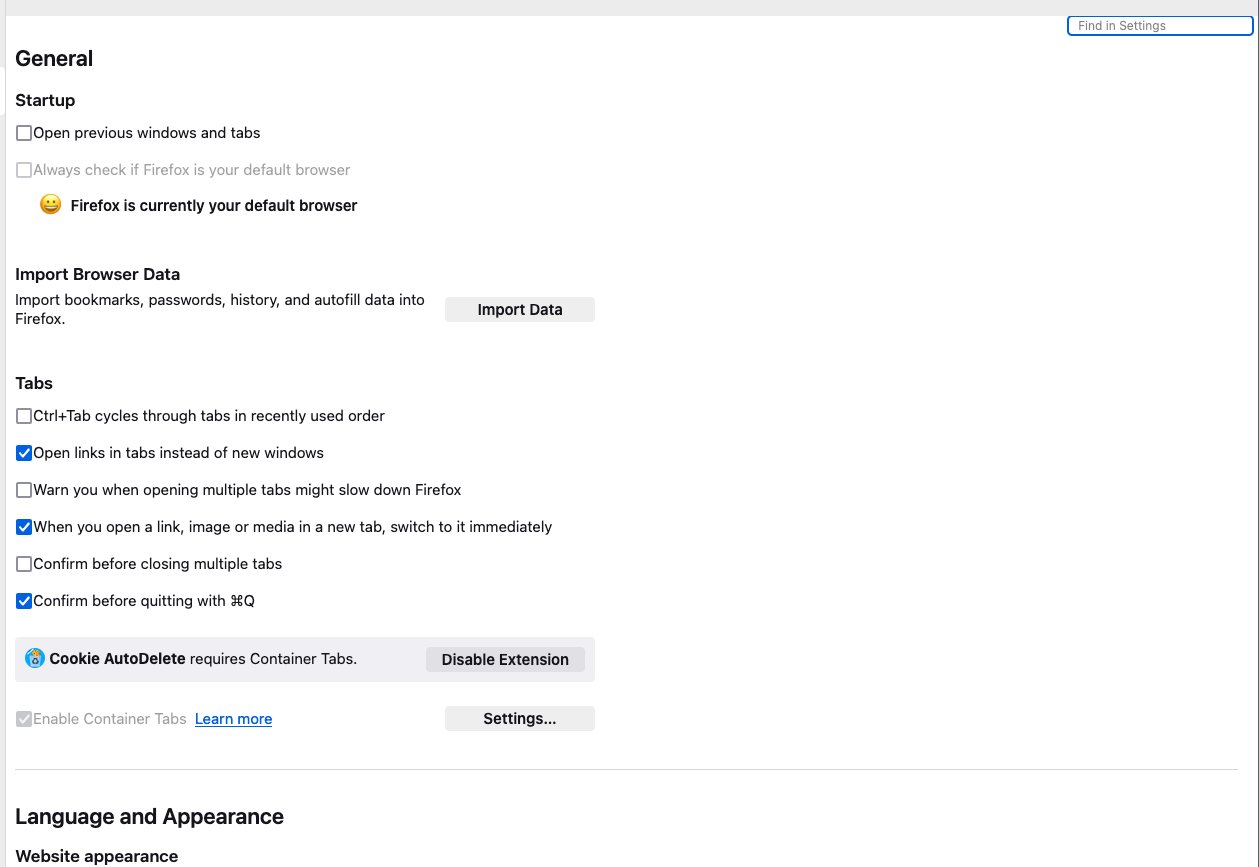Enable warning when opening multiple tabs
Screen dimensions: 1259x867
[24, 490]
